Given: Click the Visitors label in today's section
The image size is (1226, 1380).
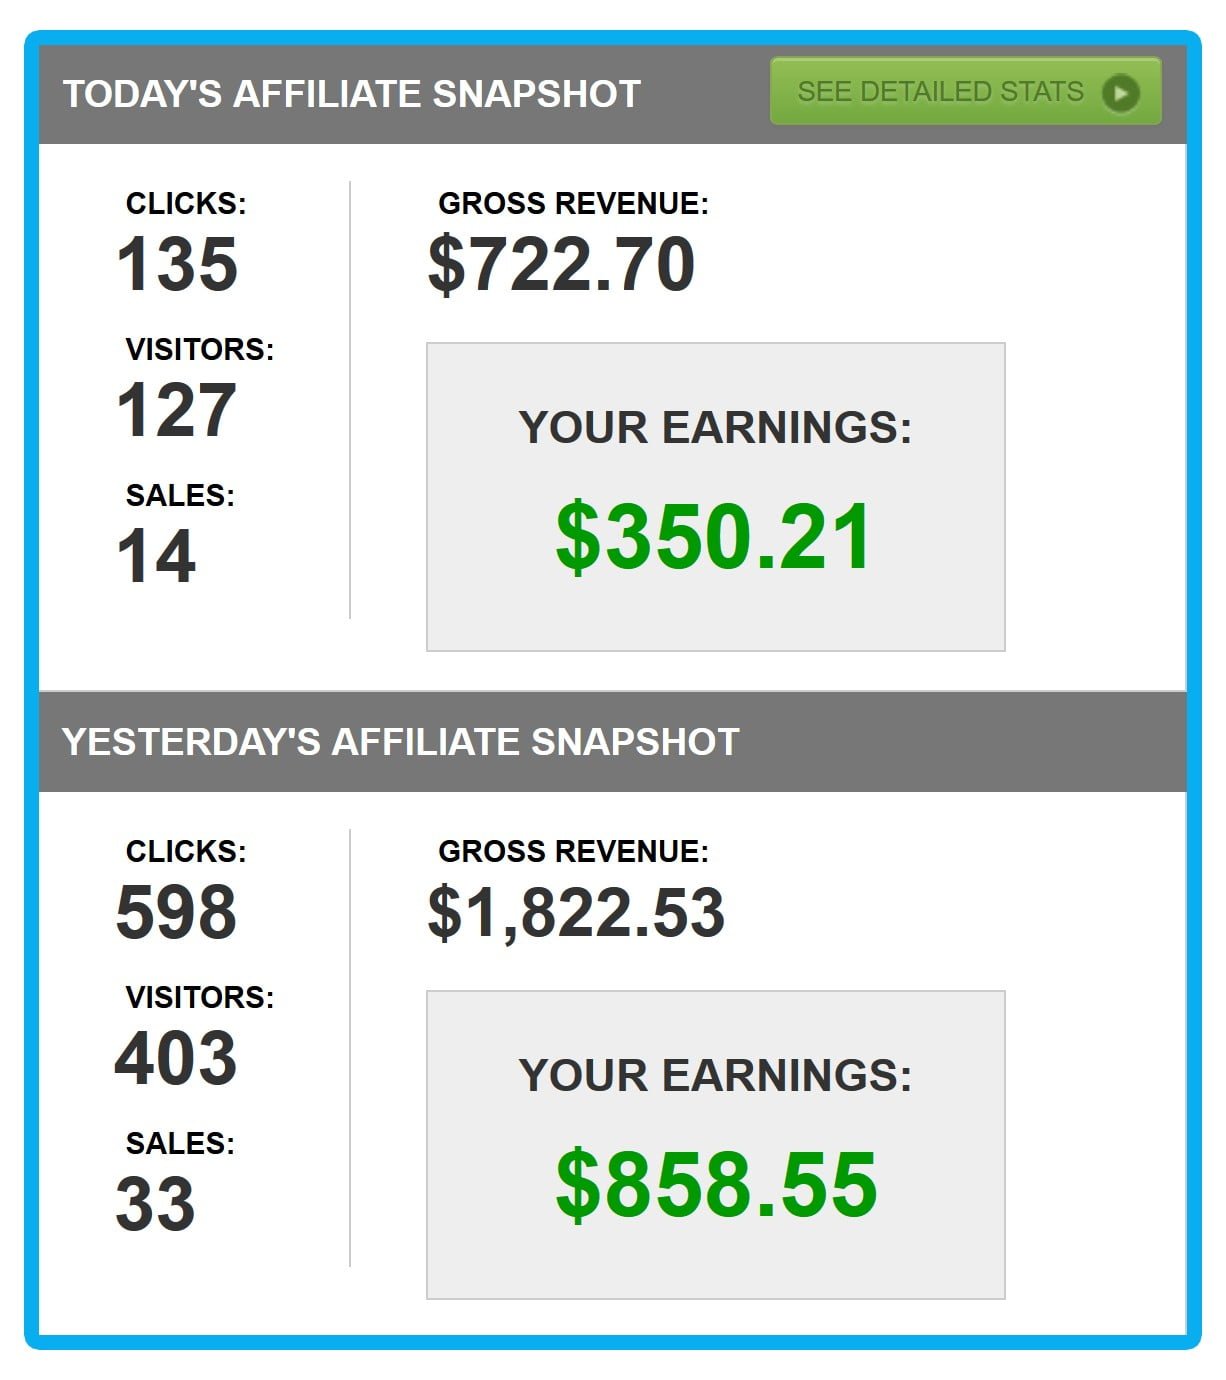Looking at the screenshot, I should click(199, 350).
